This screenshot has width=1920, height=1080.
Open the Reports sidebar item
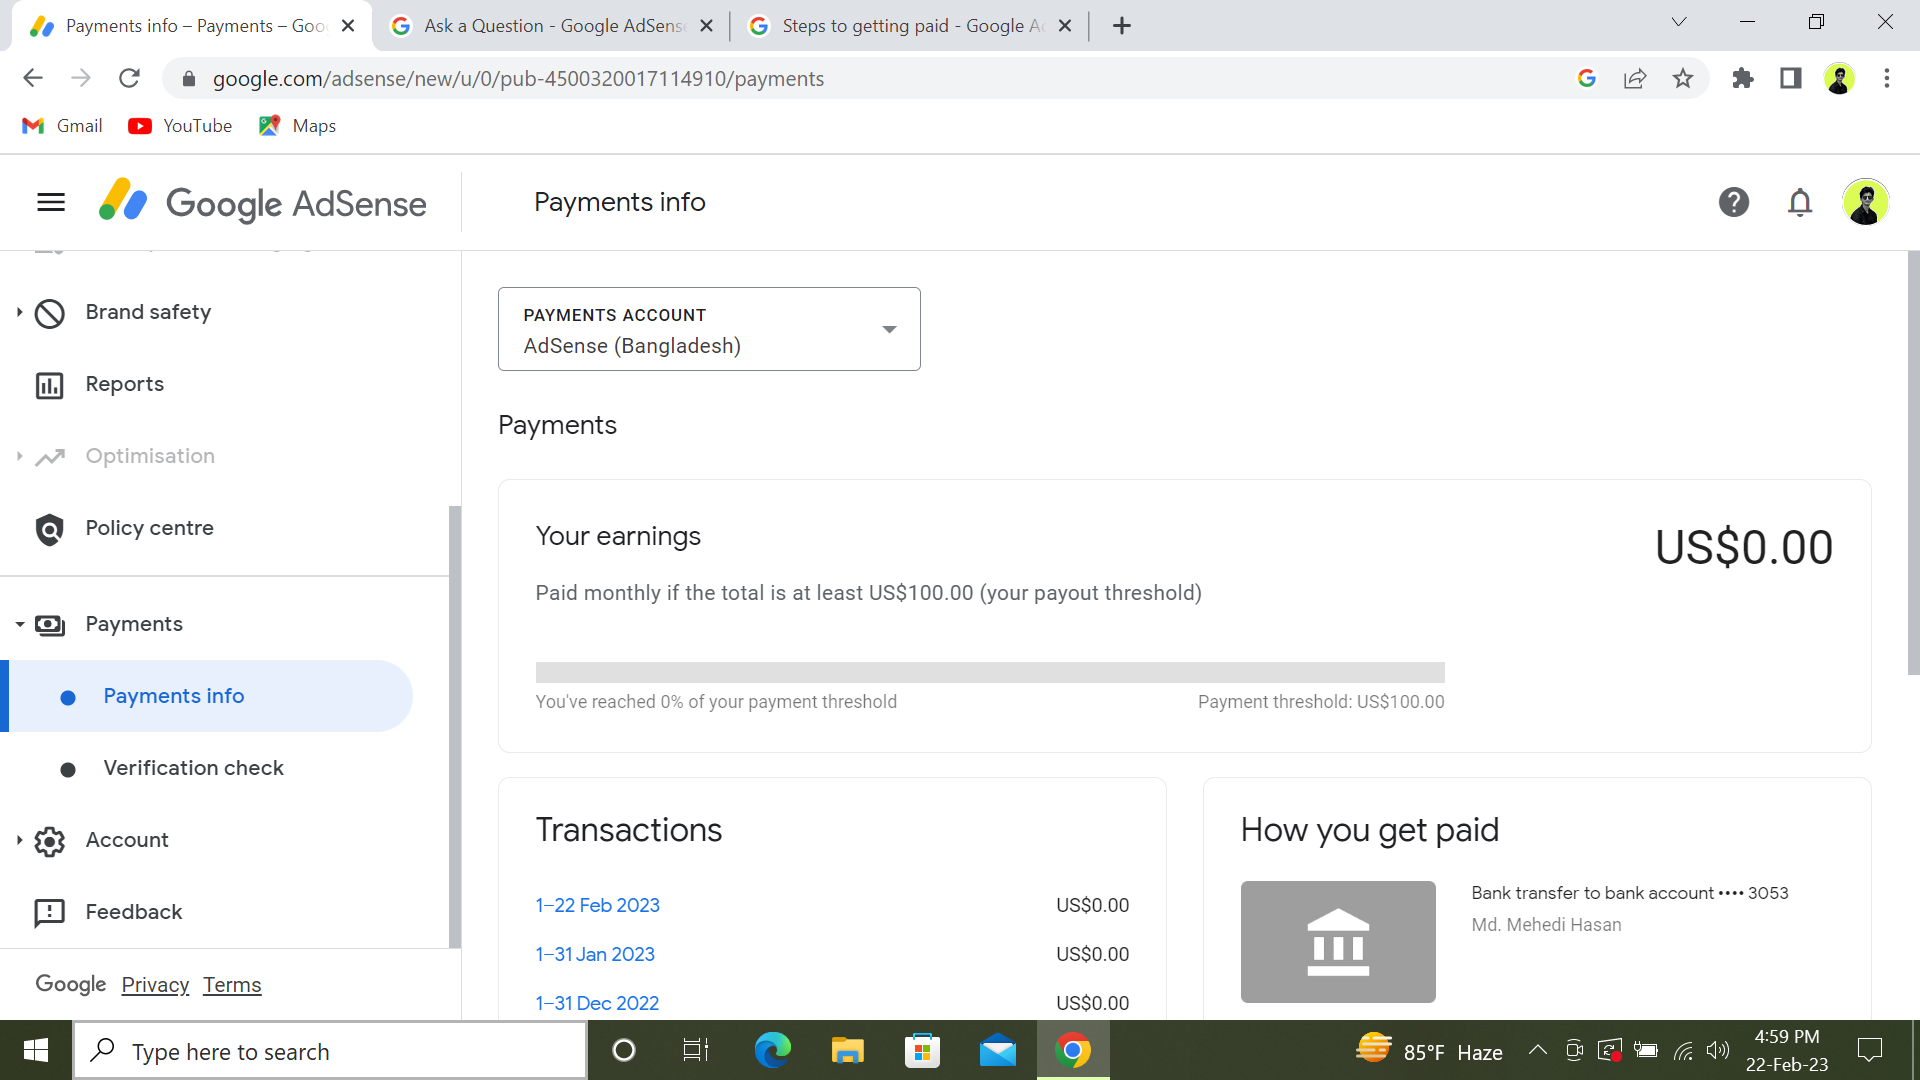(124, 384)
